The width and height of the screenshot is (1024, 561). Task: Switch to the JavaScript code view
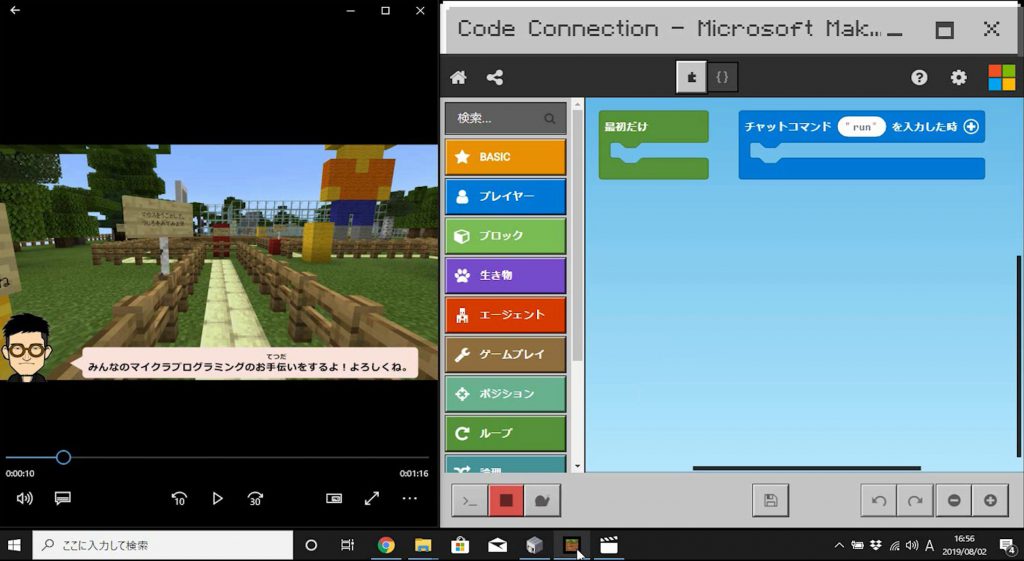[723, 77]
